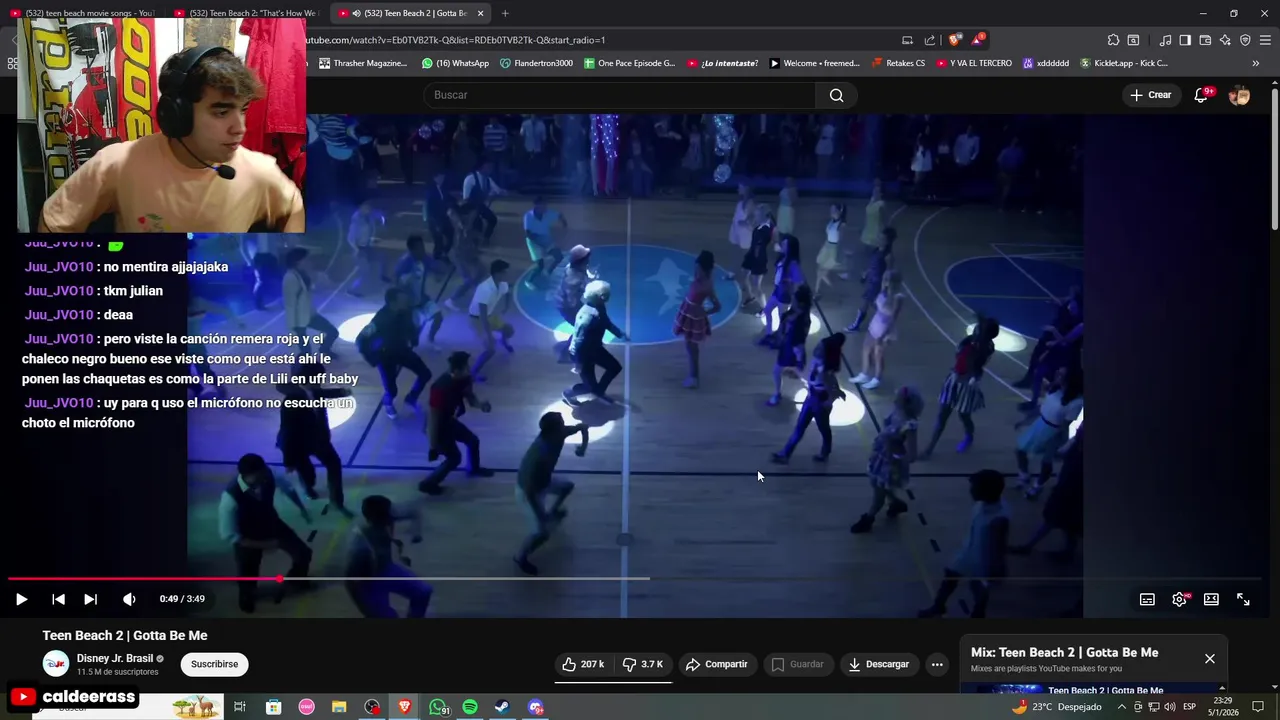The height and width of the screenshot is (720, 1280).
Task: Play the paused YouTube video
Action: pos(21,599)
